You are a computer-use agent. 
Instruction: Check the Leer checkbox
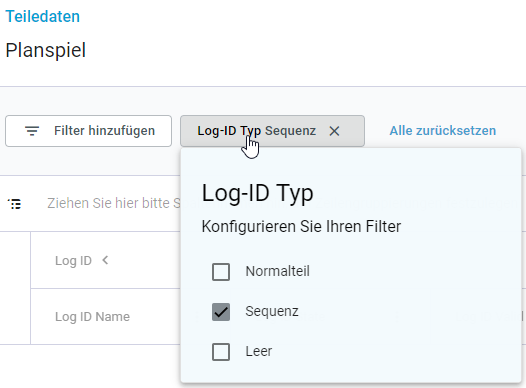pos(221,352)
